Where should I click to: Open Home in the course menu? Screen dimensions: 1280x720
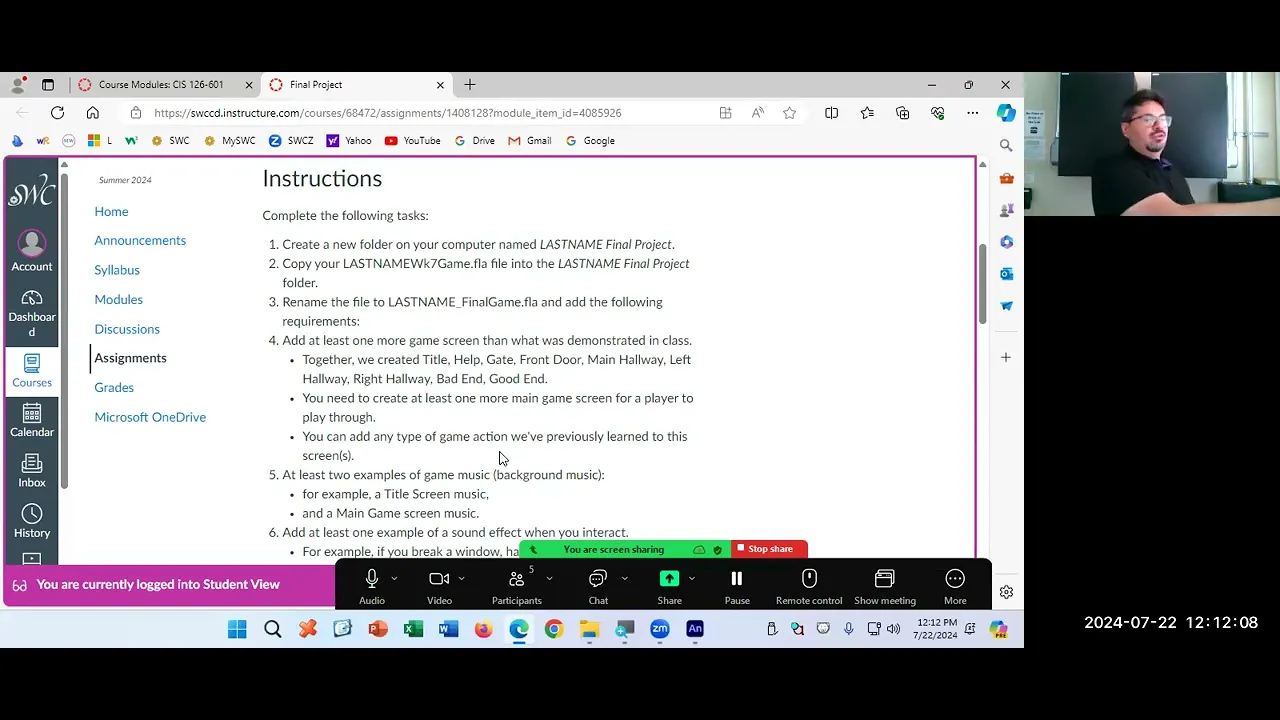coord(111,211)
